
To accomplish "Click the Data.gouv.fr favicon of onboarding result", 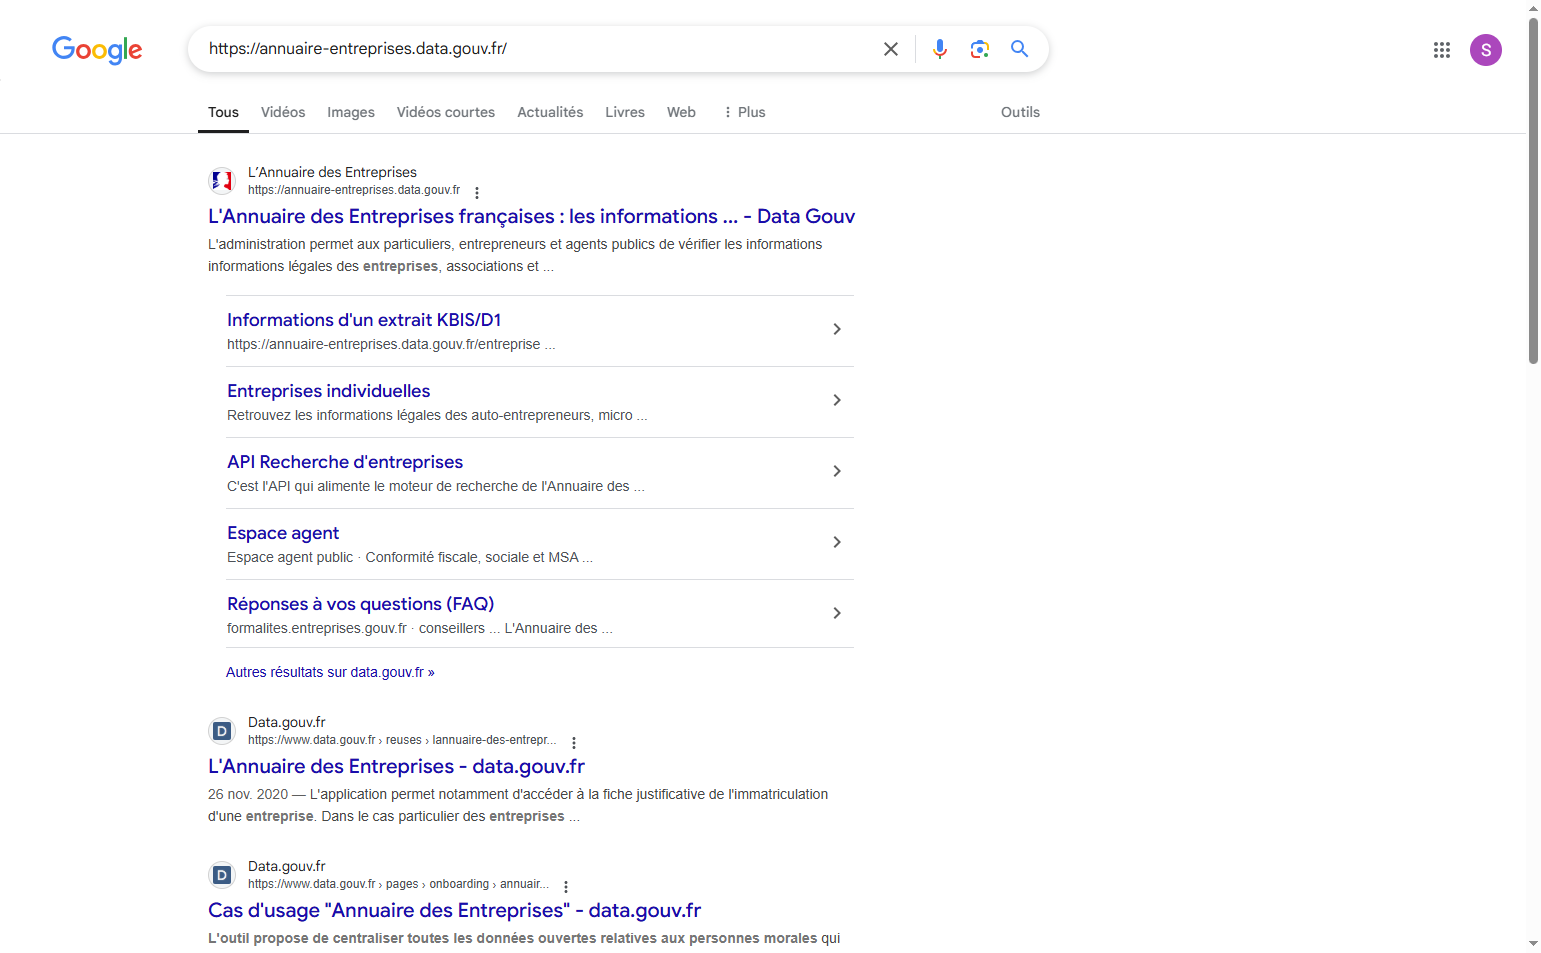I will [222, 875].
